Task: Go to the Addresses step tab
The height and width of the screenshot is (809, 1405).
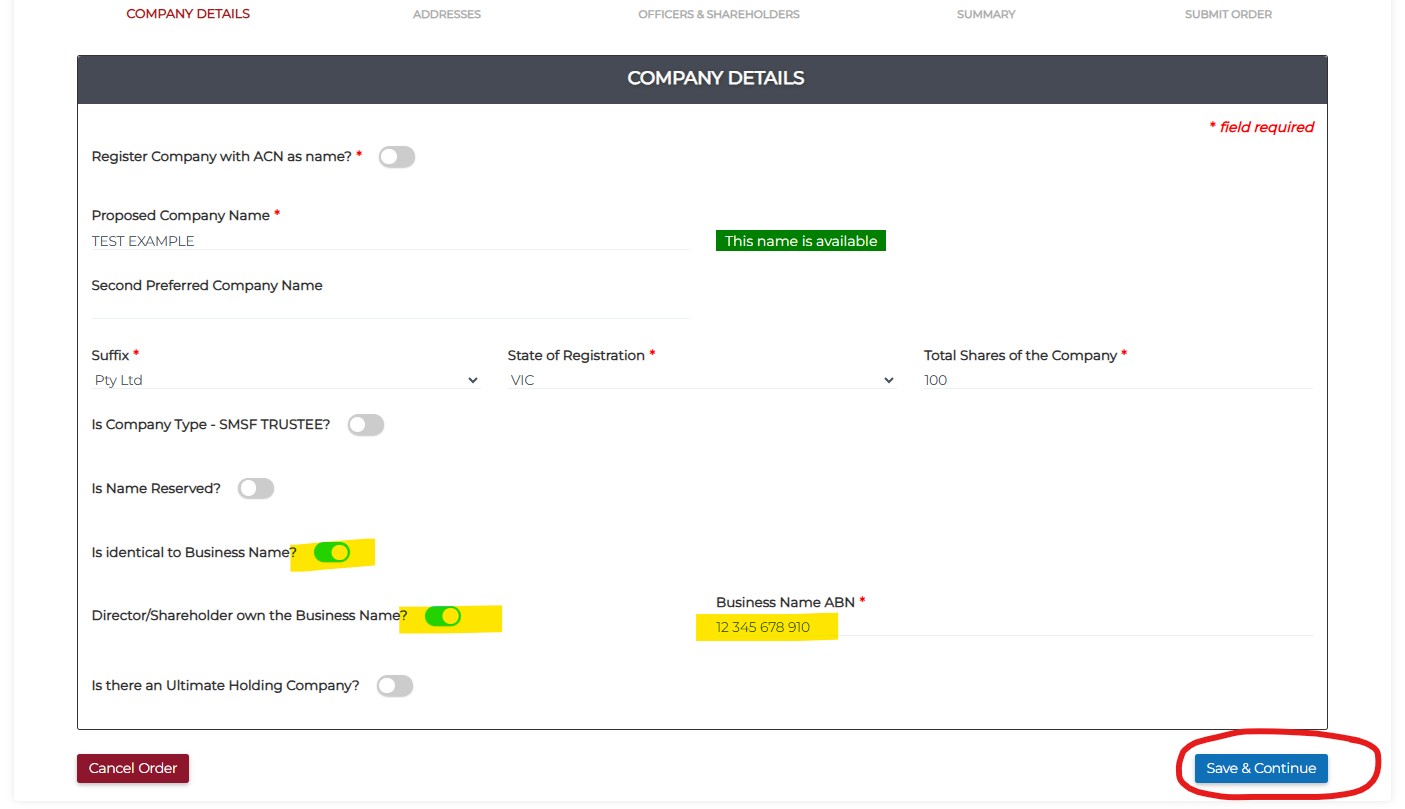Action: coord(447,14)
